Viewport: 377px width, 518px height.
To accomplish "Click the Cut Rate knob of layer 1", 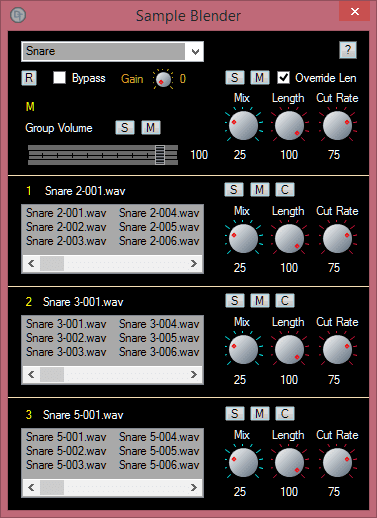I will pyautogui.click(x=337, y=238).
